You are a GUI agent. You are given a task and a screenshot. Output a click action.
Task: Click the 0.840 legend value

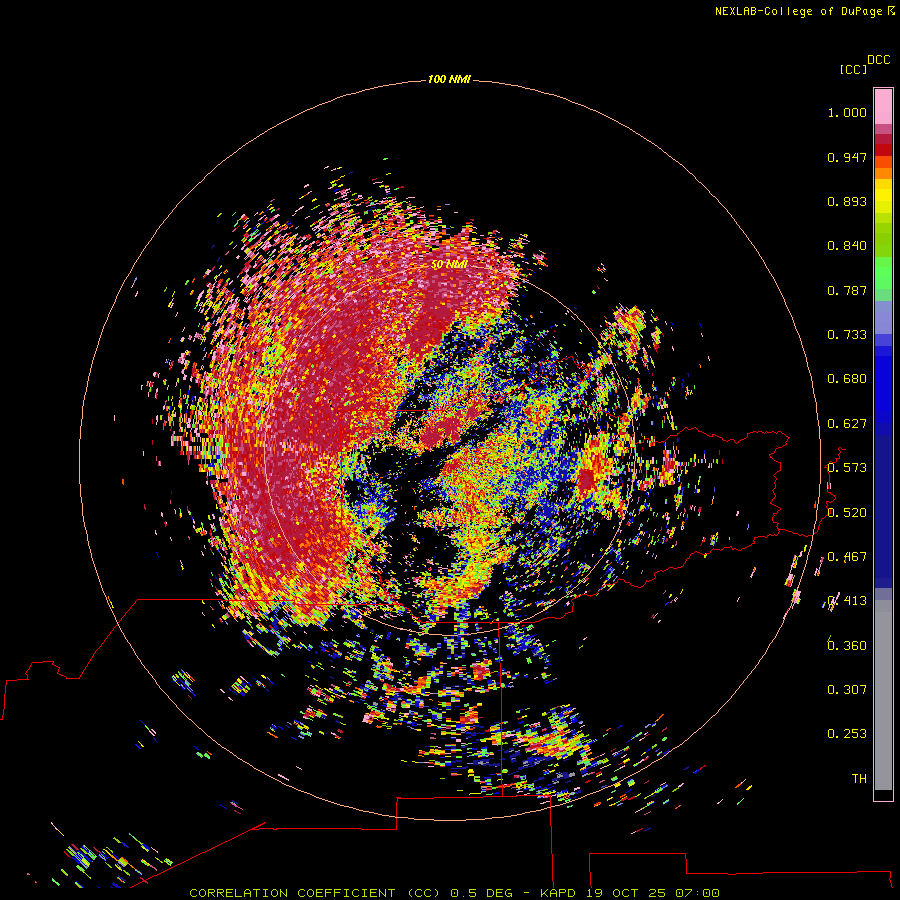(847, 246)
